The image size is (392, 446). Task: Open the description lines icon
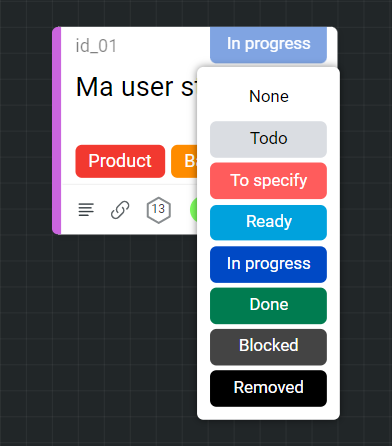point(86,210)
